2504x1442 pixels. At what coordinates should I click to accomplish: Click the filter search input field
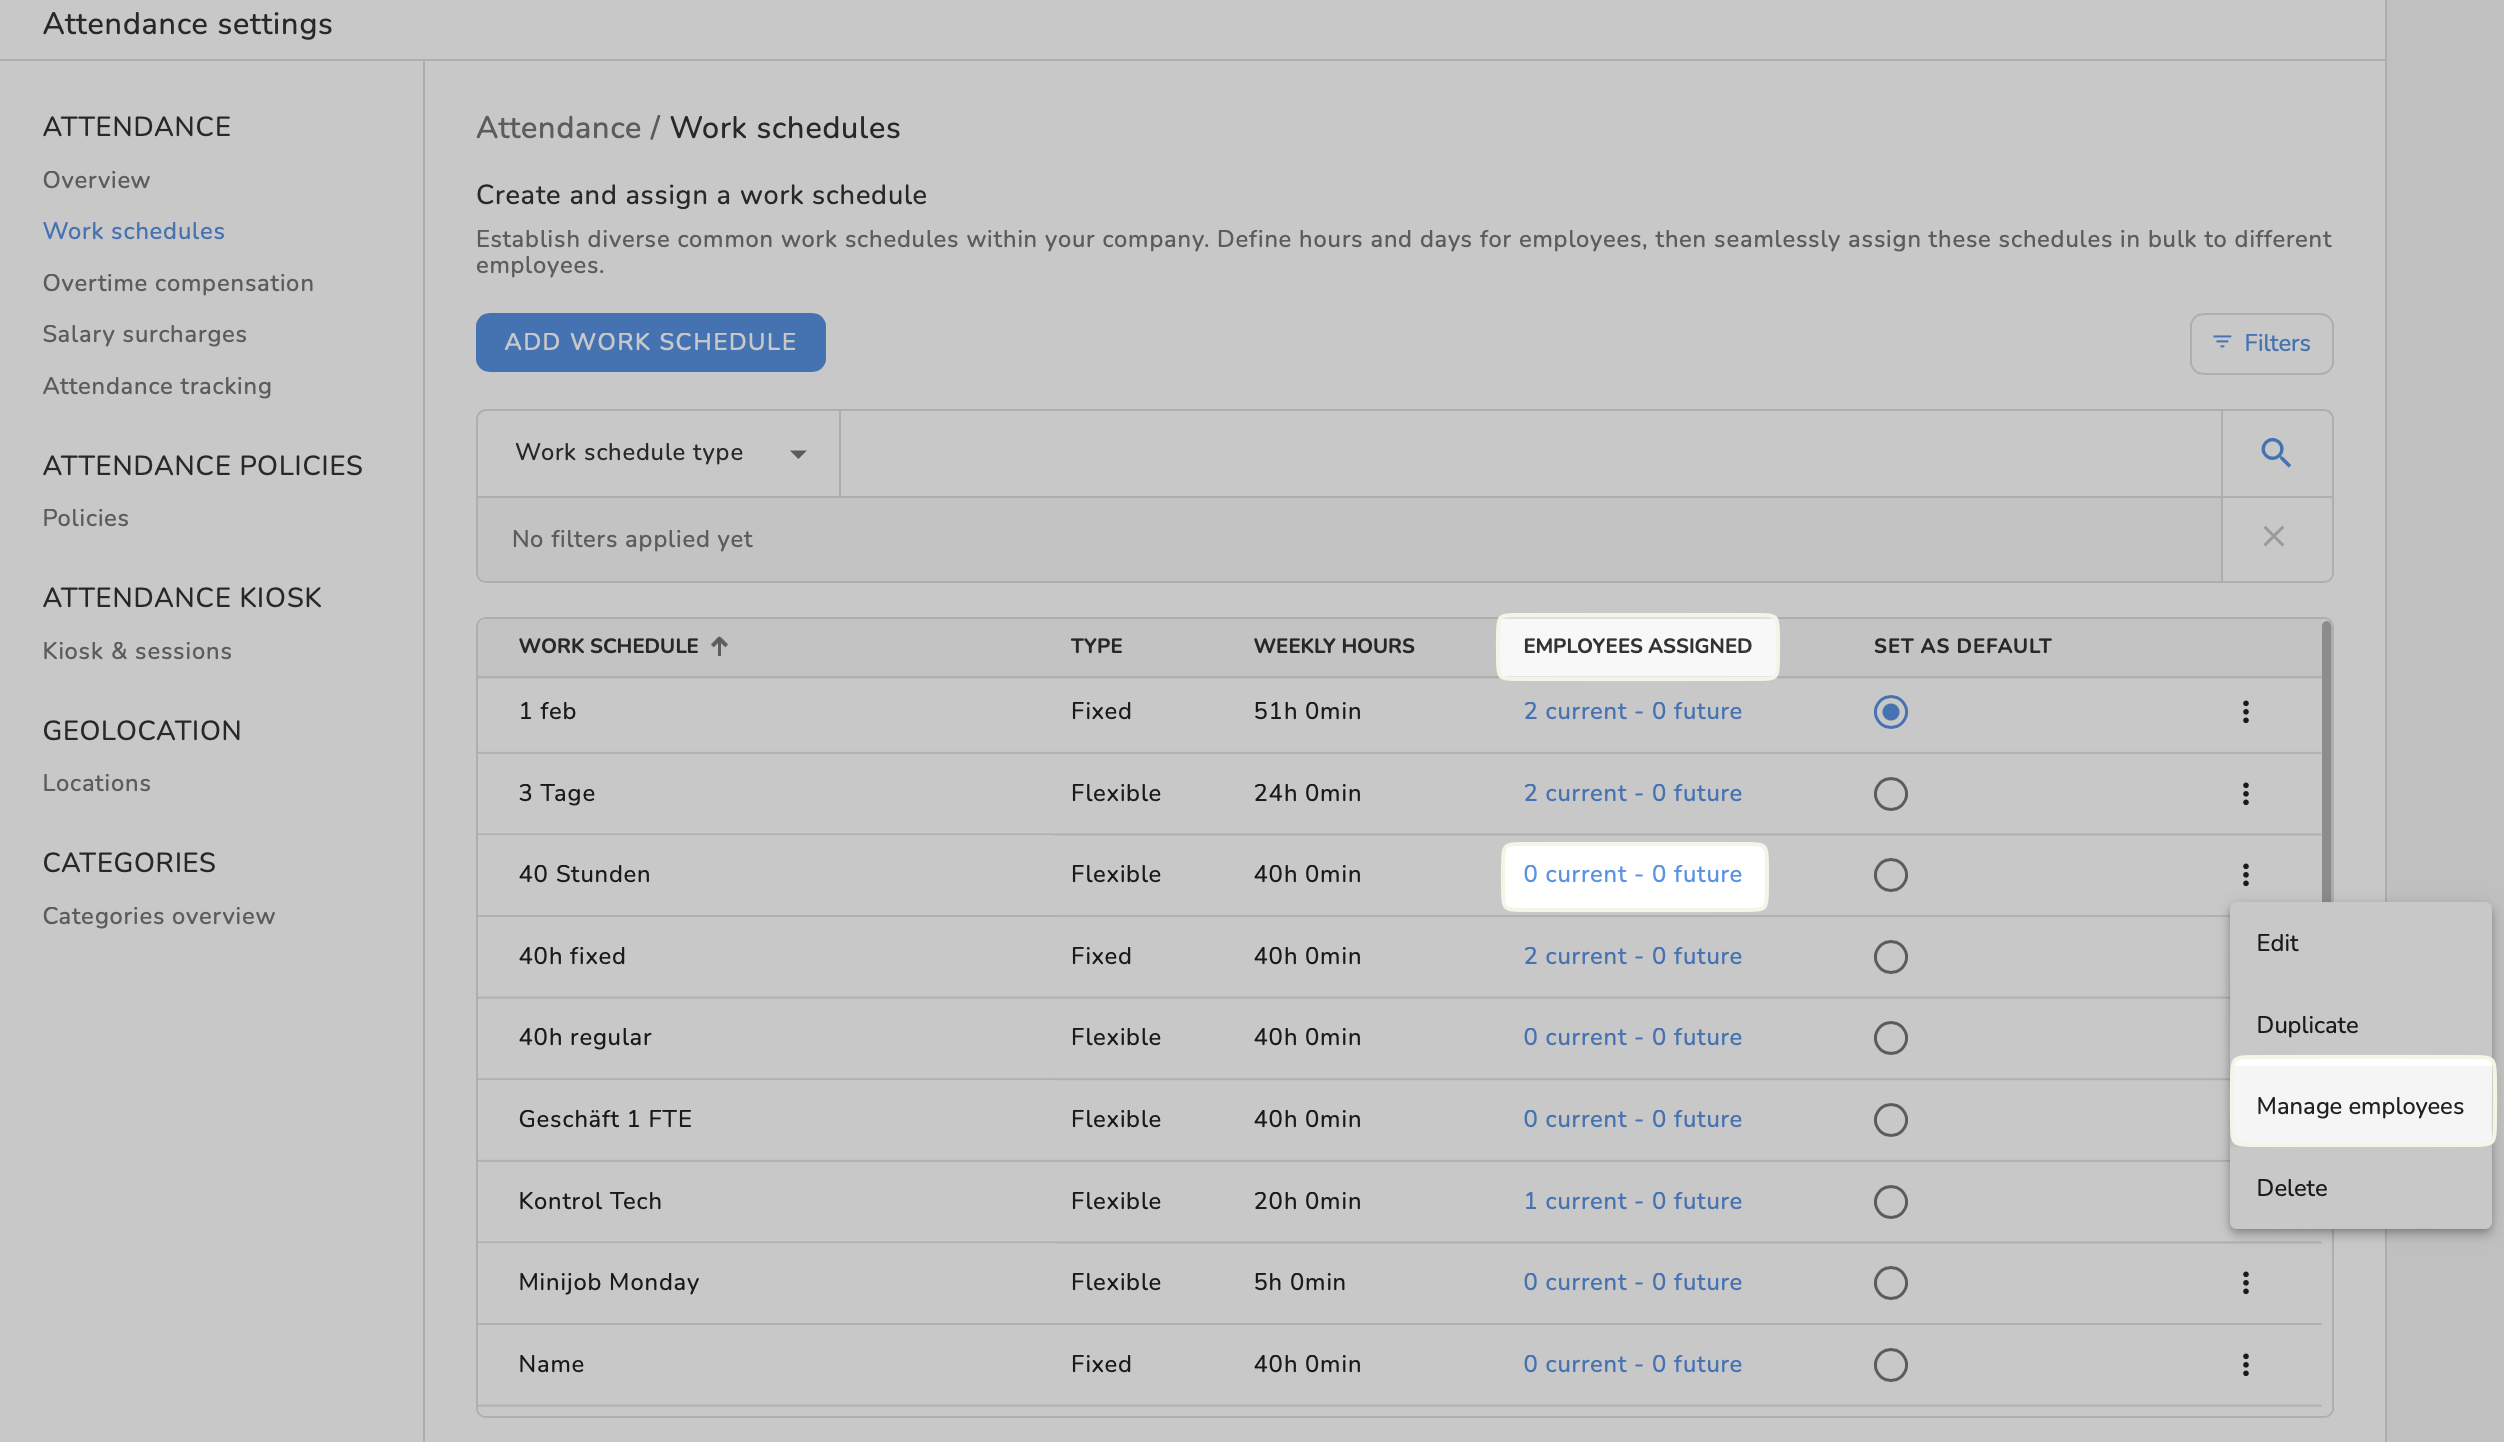pos(1530,453)
